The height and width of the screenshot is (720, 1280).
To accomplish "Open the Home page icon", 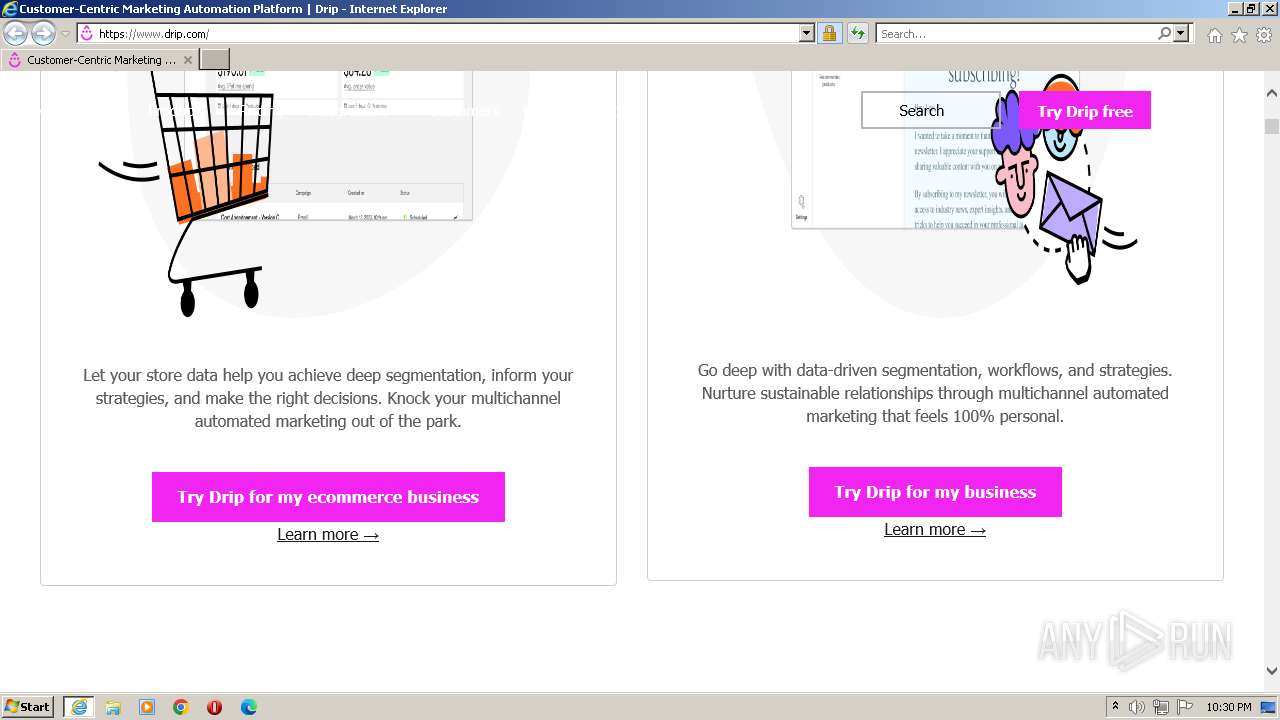I will point(1214,35).
